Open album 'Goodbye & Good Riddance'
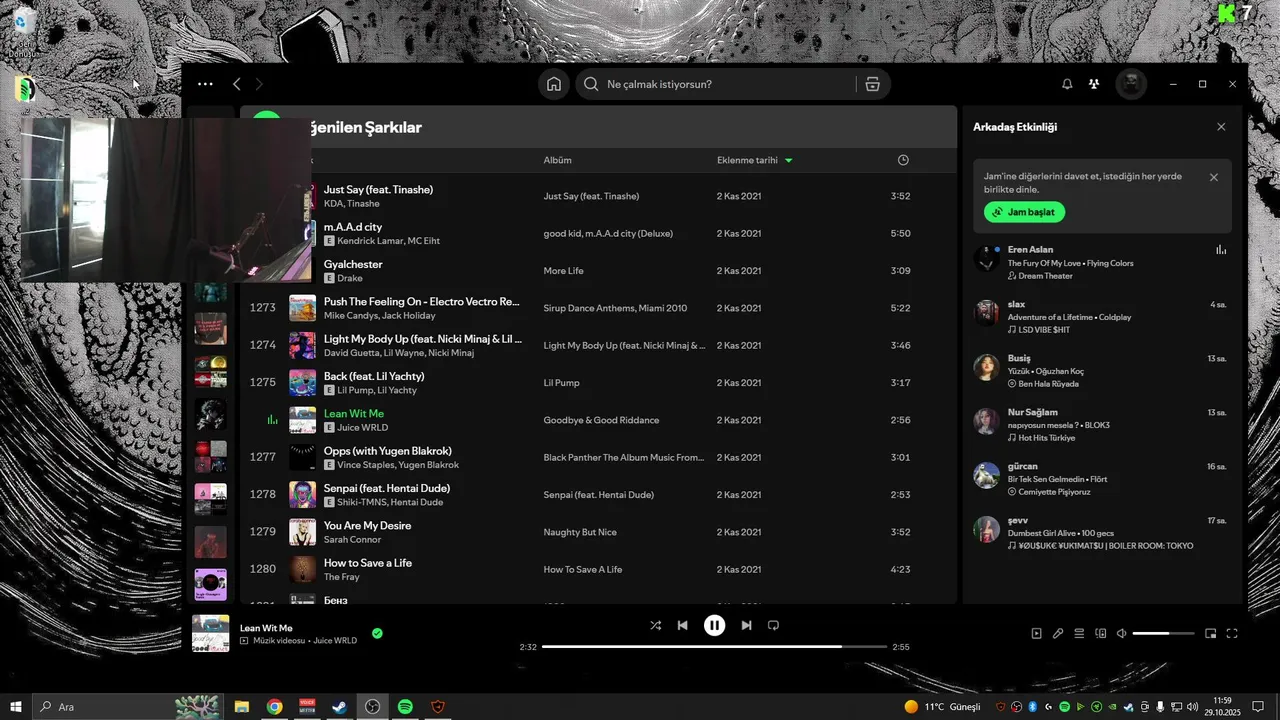 (x=601, y=420)
